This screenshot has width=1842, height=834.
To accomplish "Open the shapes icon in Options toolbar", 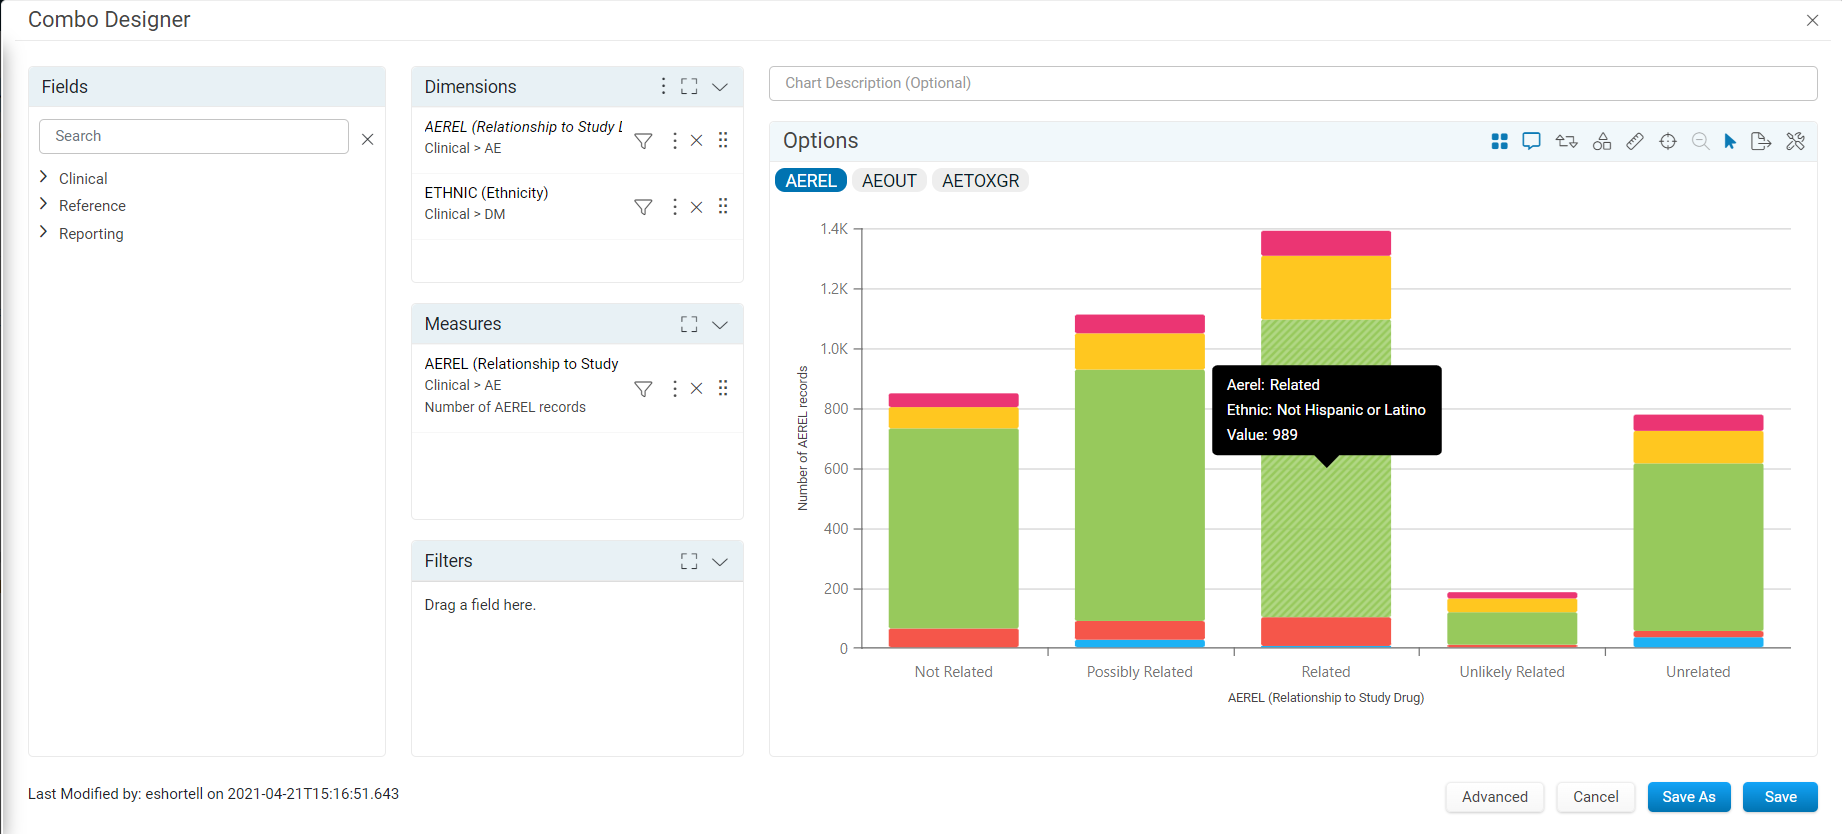I will tap(1602, 141).
